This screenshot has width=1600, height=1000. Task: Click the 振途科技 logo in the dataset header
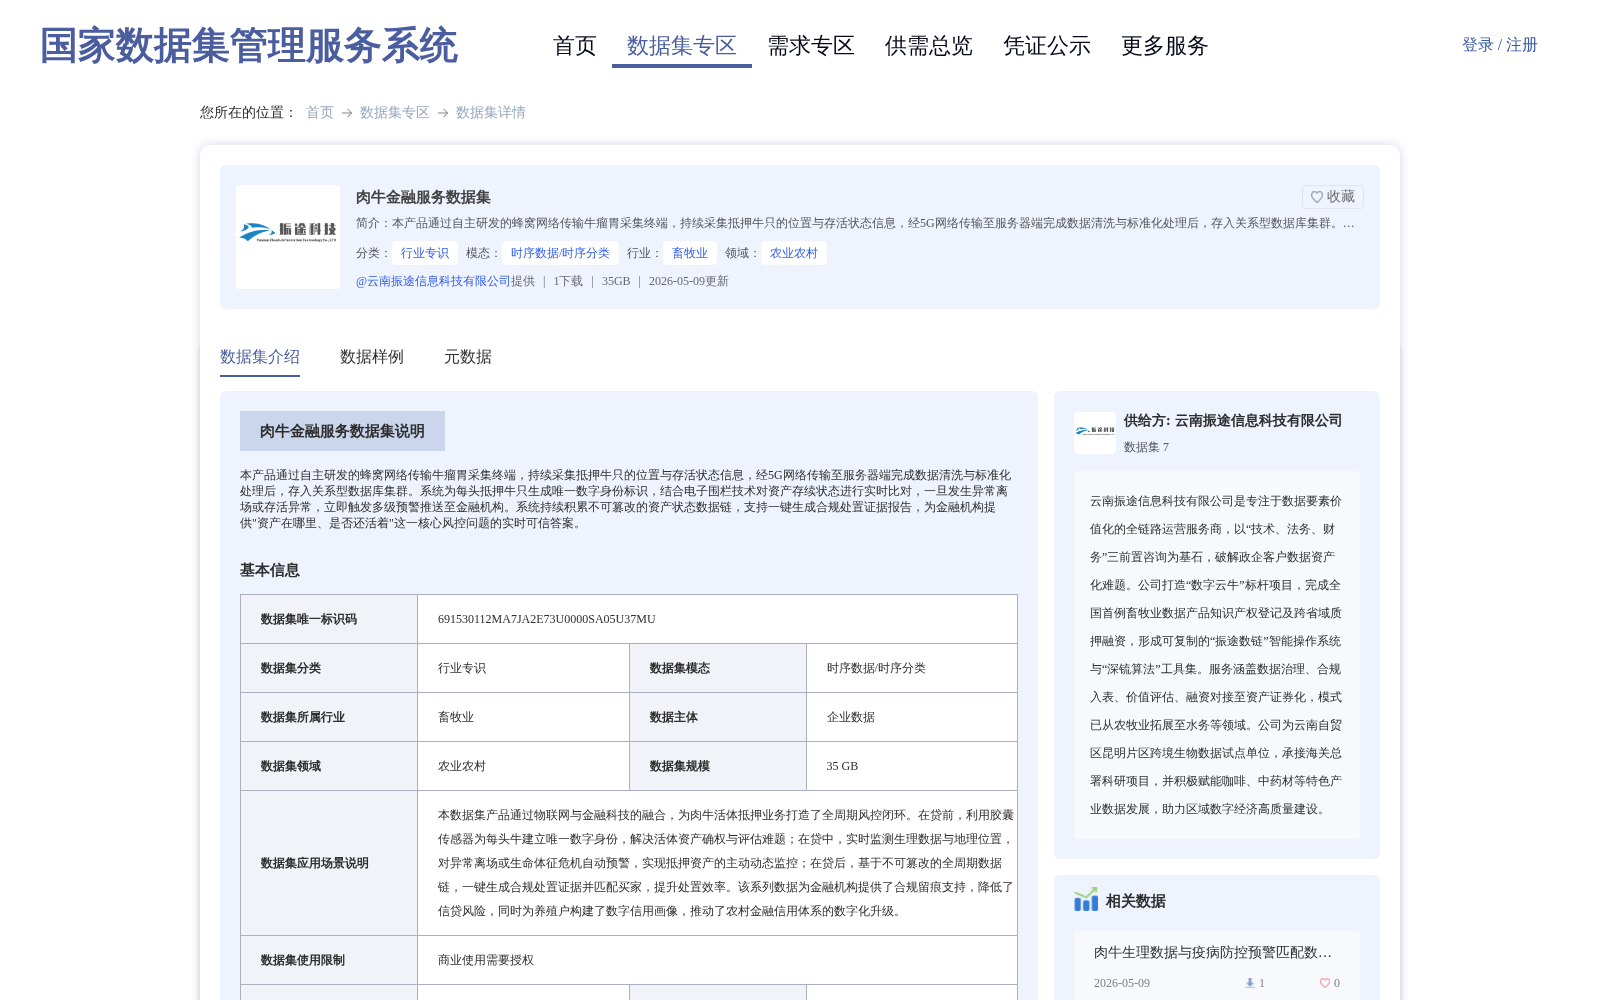coord(288,237)
